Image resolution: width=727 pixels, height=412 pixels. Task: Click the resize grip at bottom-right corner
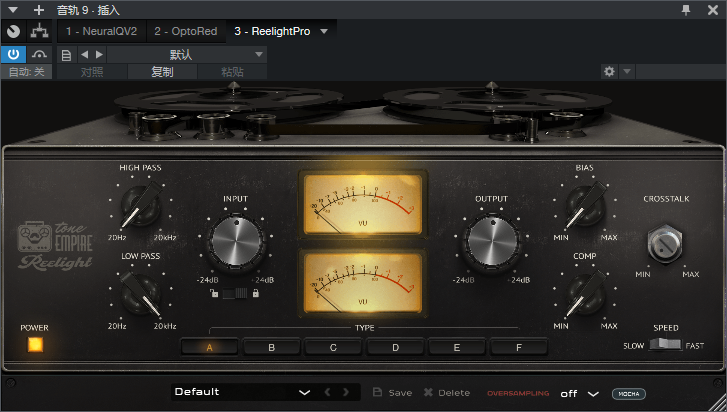718,403
